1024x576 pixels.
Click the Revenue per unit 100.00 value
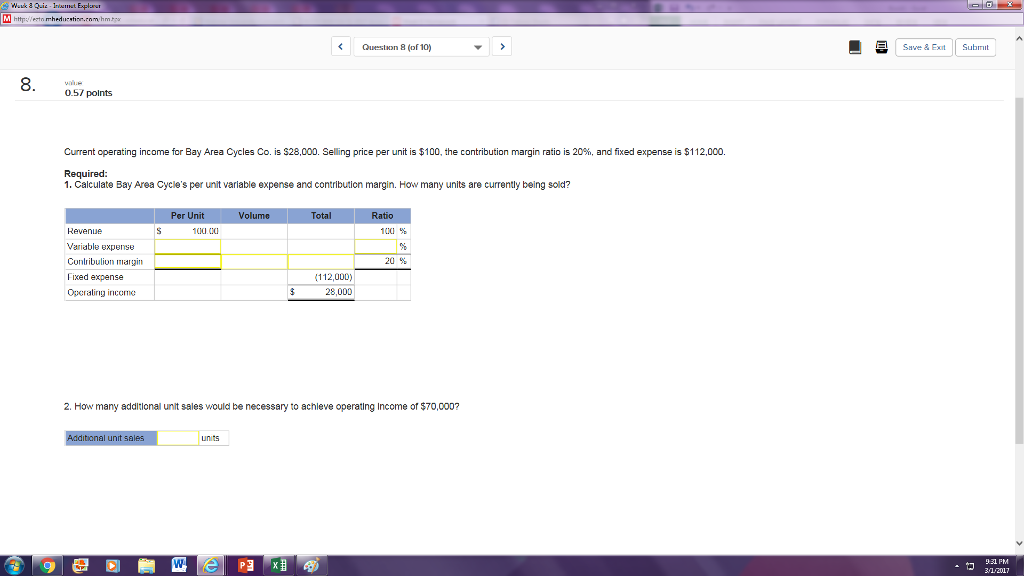pyautogui.click(x=205, y=231)
